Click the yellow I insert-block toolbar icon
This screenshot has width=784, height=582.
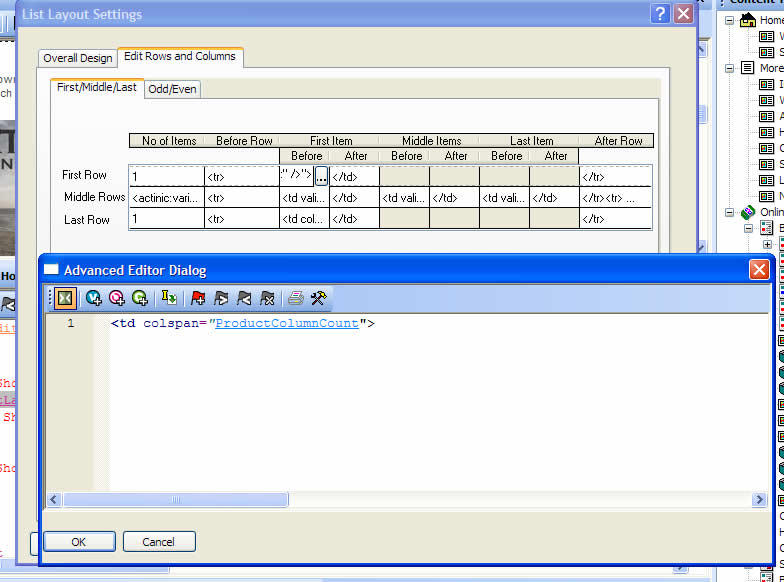[x=169, y=298]
